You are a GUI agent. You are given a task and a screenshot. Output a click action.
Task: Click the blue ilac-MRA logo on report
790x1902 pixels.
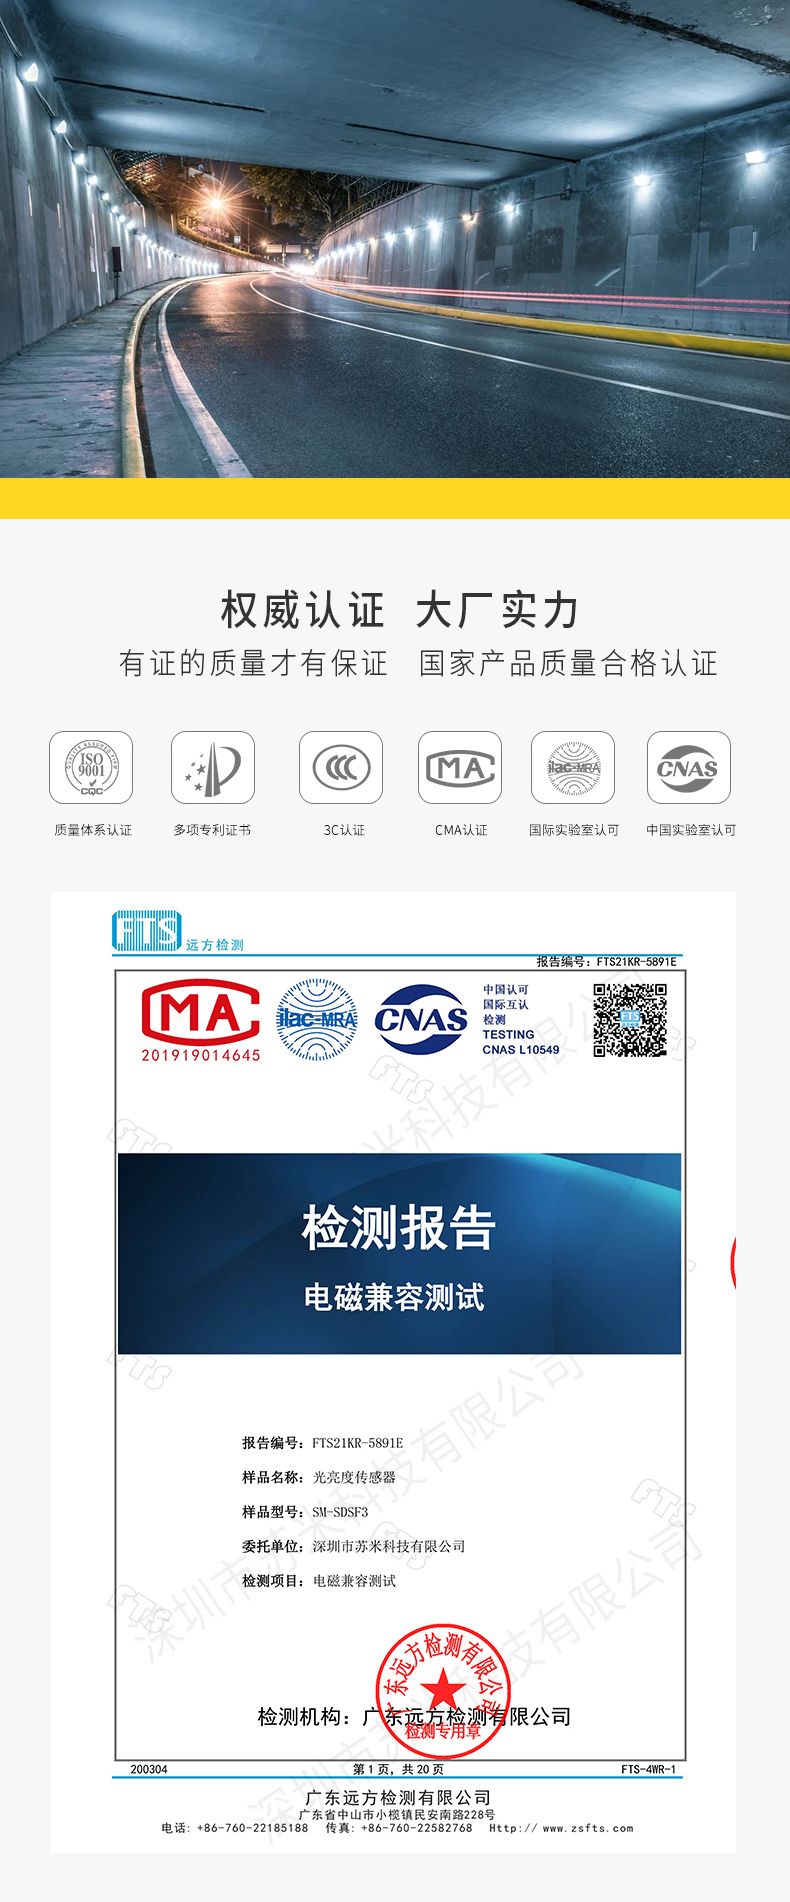(x=316, y=1019)
